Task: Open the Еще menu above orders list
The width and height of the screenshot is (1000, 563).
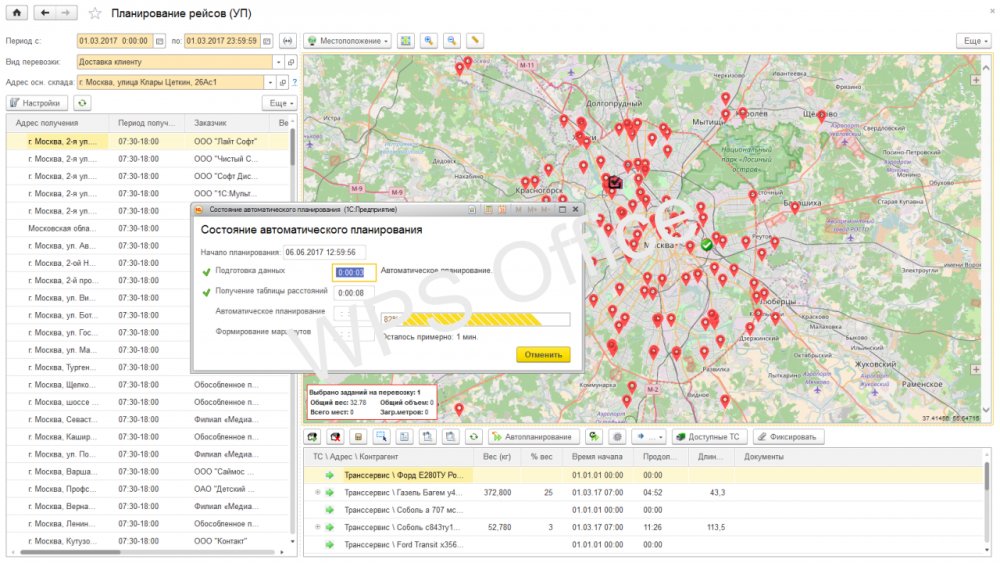Action: (279, 103)
